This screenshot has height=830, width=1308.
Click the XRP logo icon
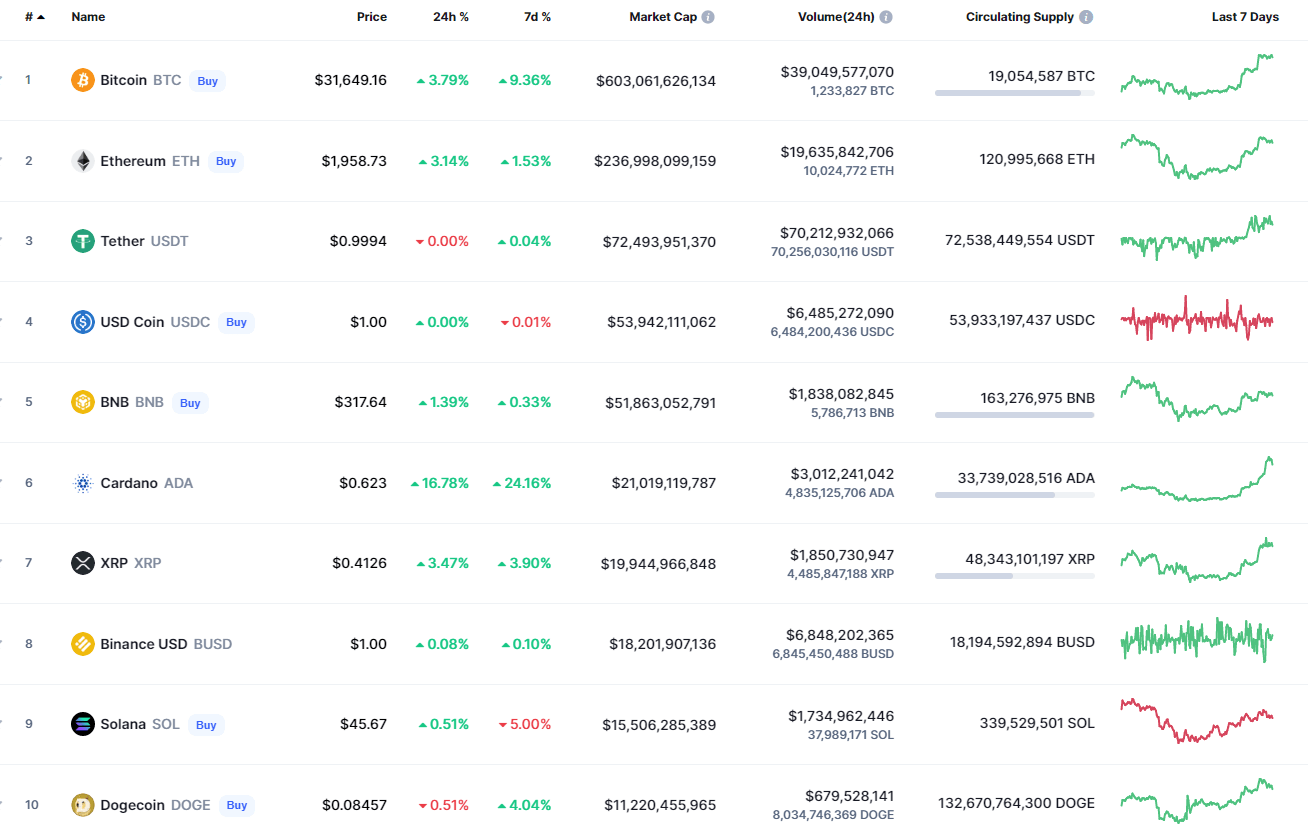pyautogui.click(x=83, y=563)
